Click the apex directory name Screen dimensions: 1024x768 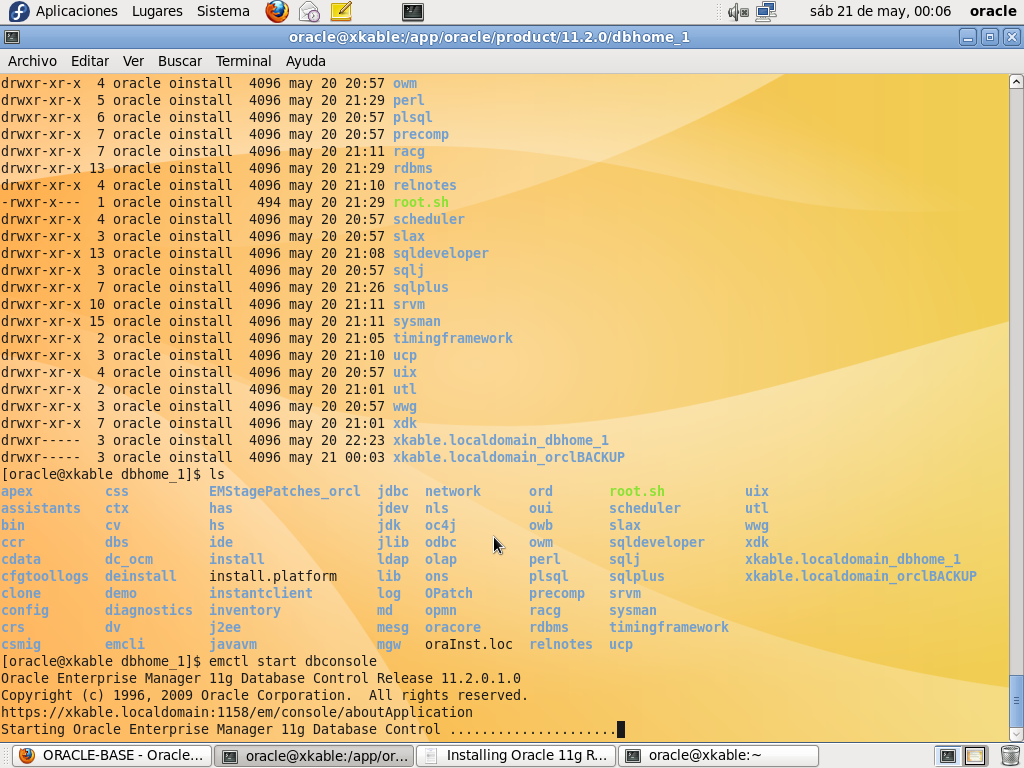[x=16, y=491]
